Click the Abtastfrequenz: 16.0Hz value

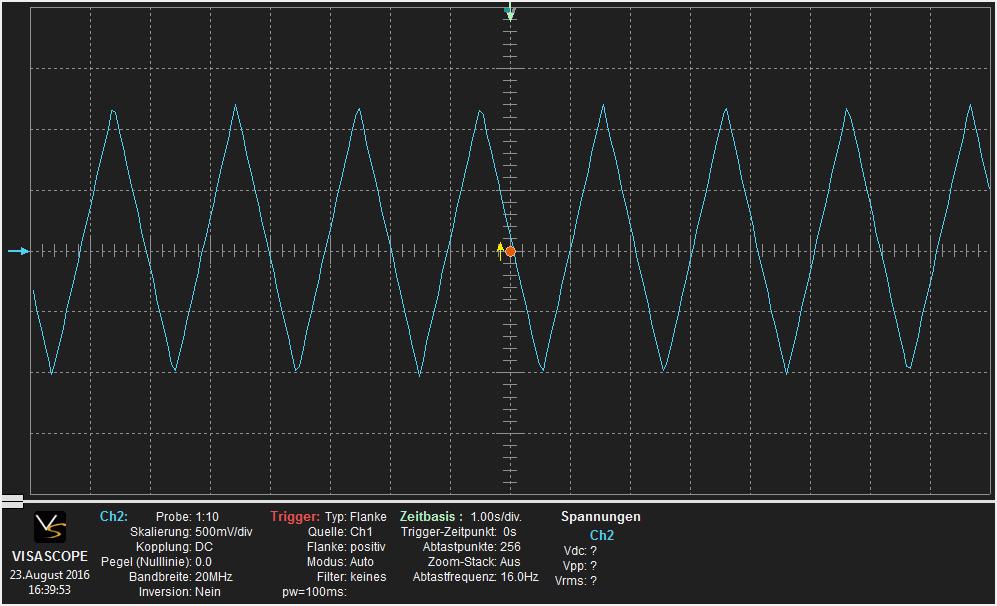(476, 577)
